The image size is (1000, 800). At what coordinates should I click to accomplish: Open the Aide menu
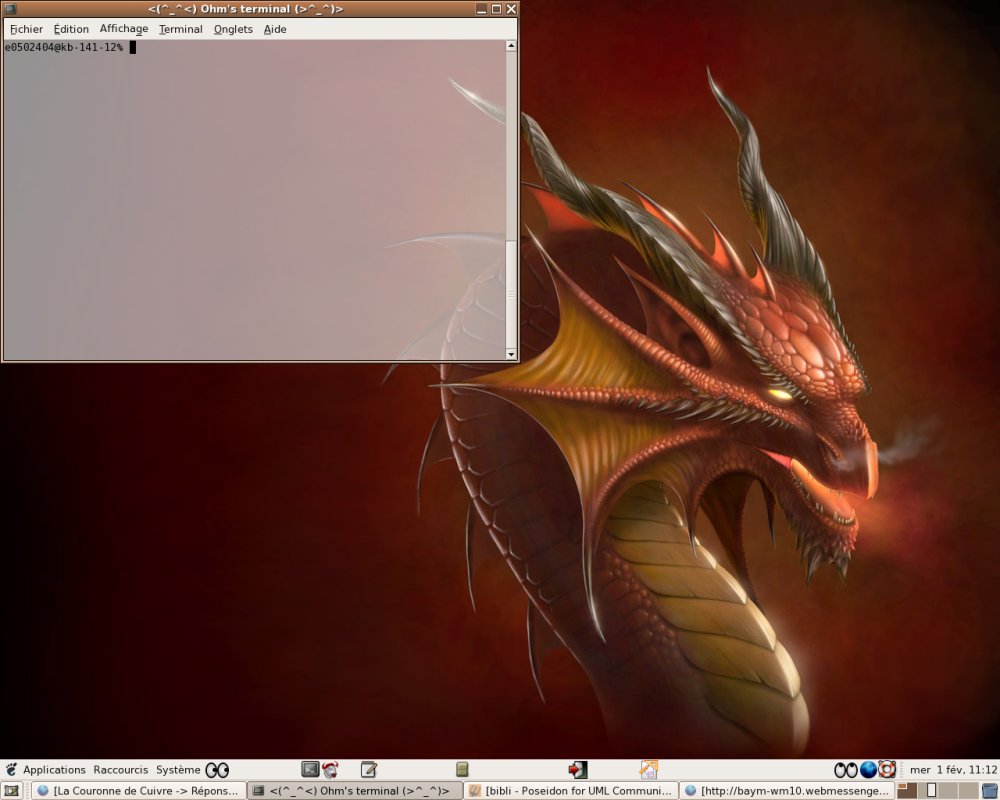(x=275, y=29)
